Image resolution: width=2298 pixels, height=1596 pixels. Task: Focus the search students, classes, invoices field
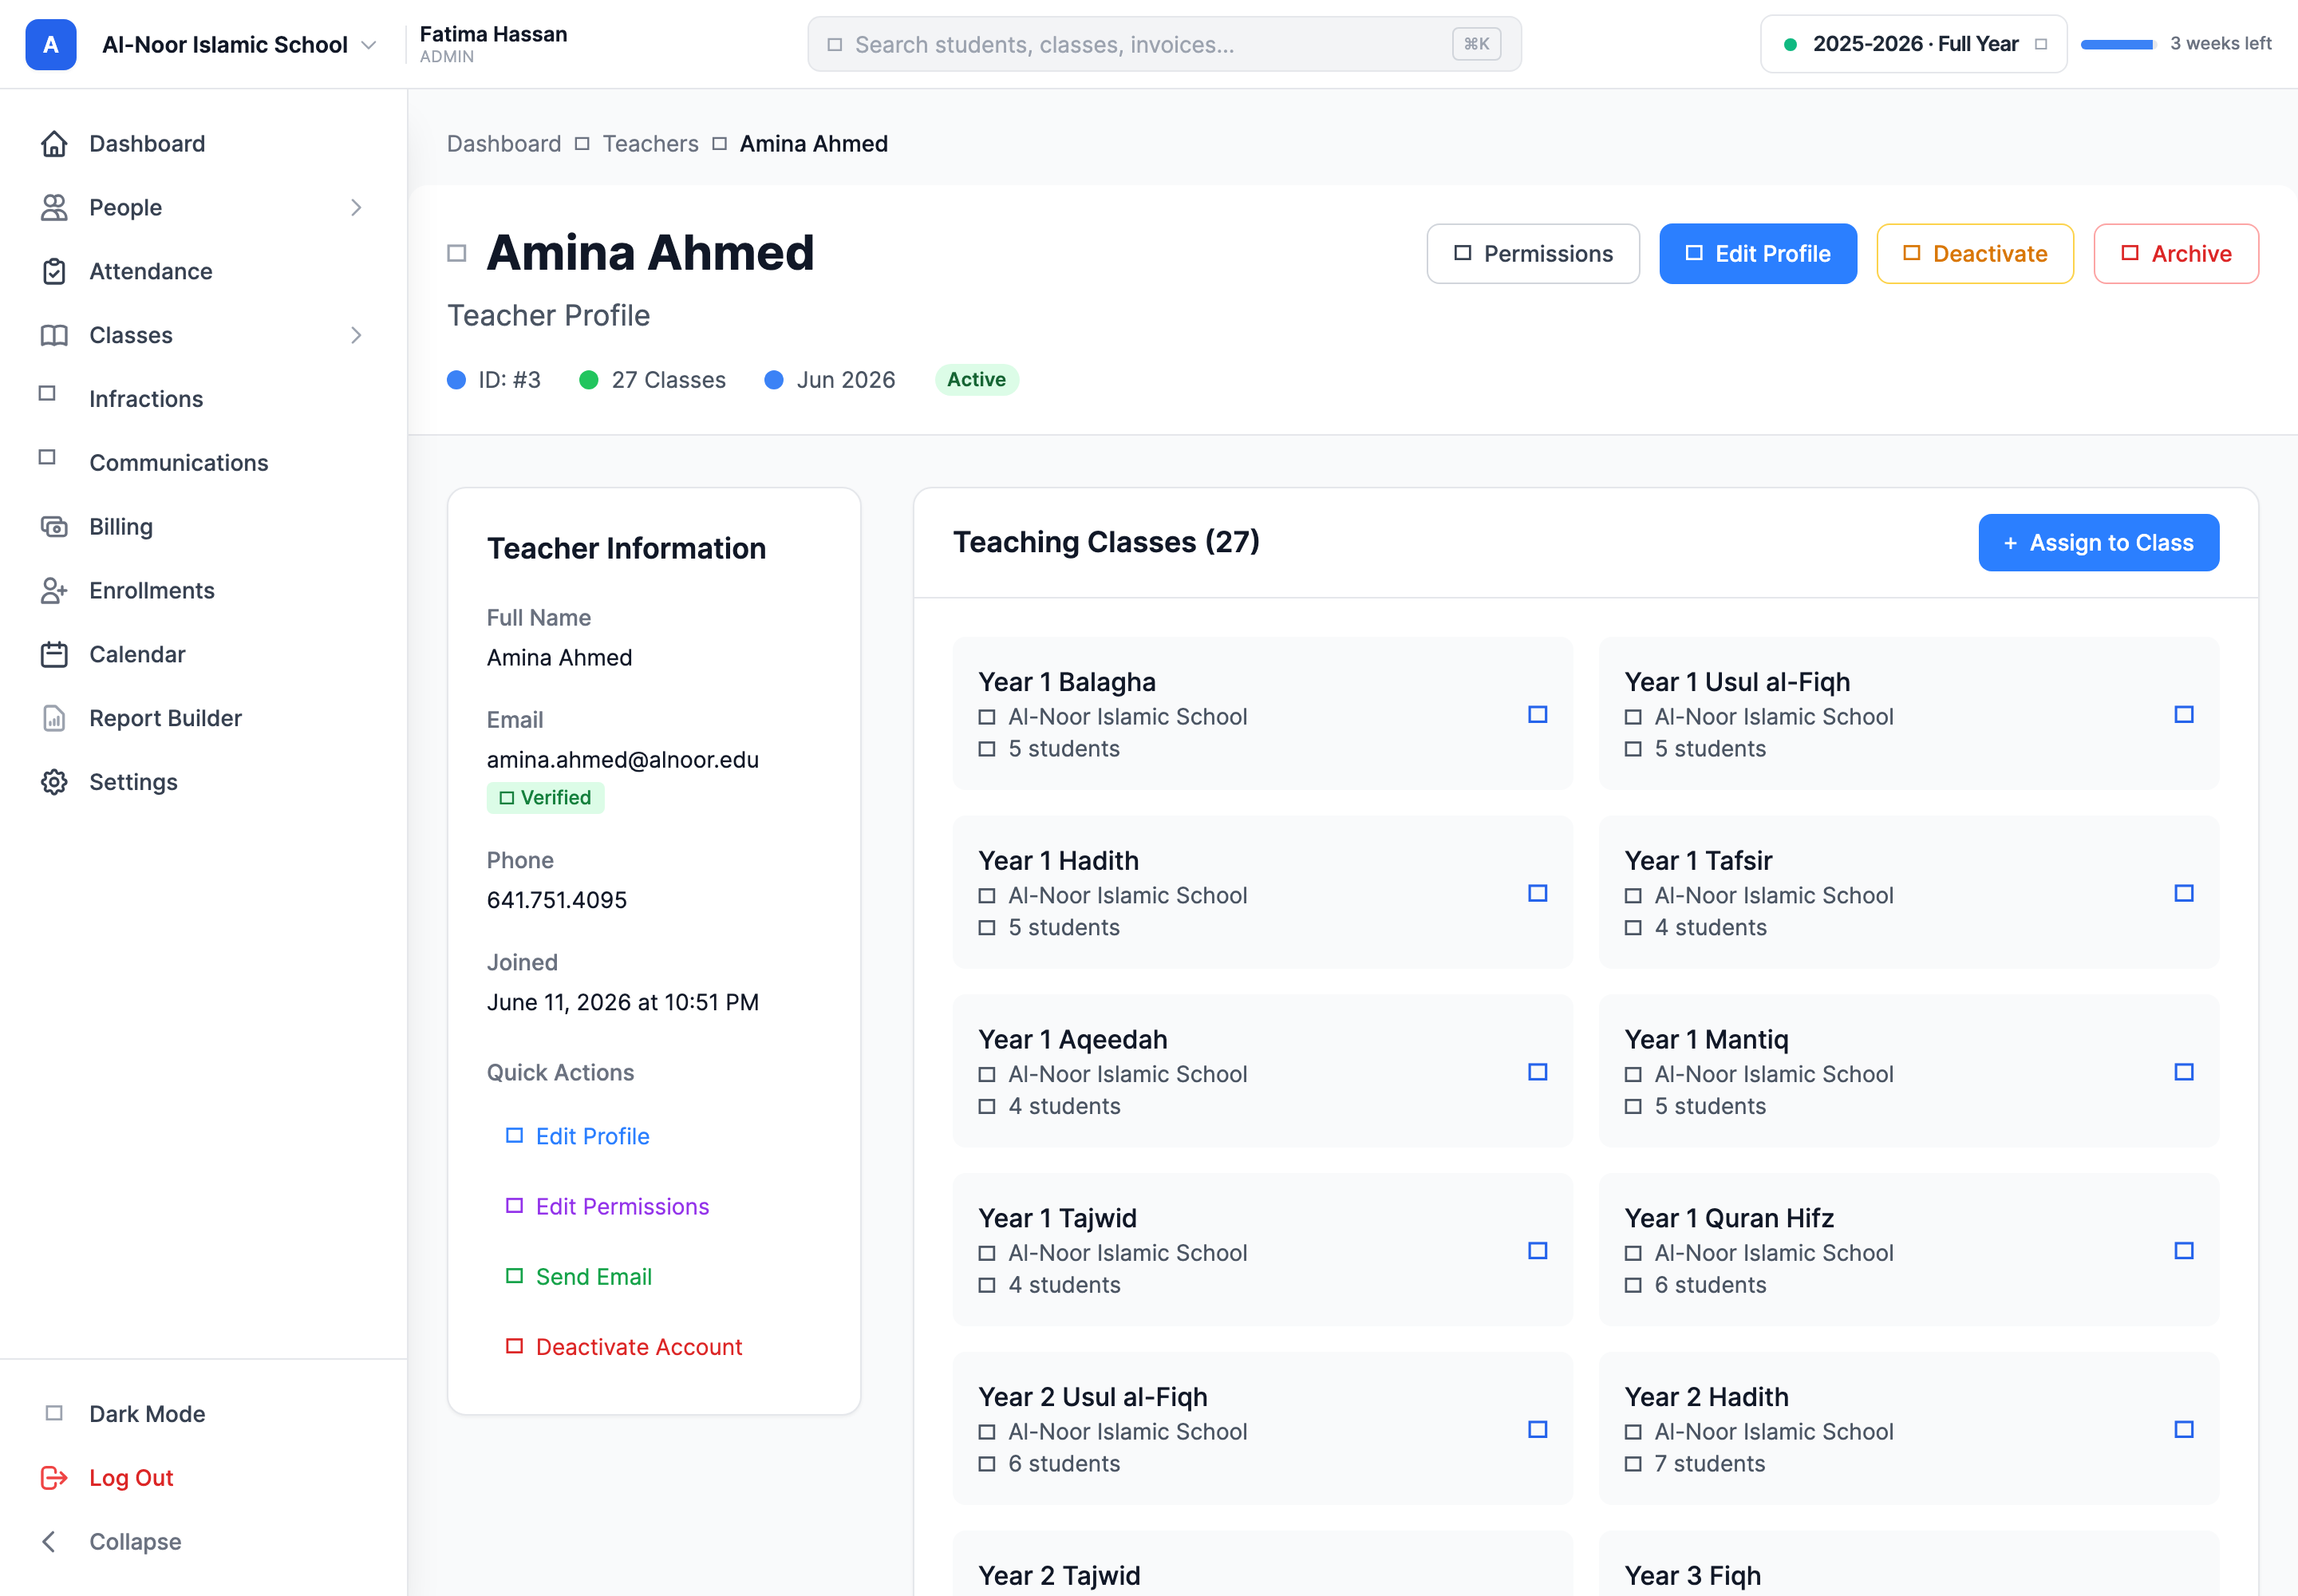click(1164, 44)
